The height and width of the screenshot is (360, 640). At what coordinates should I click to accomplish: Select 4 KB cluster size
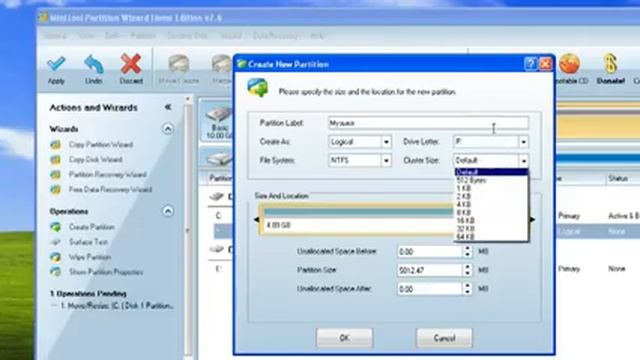491,204
